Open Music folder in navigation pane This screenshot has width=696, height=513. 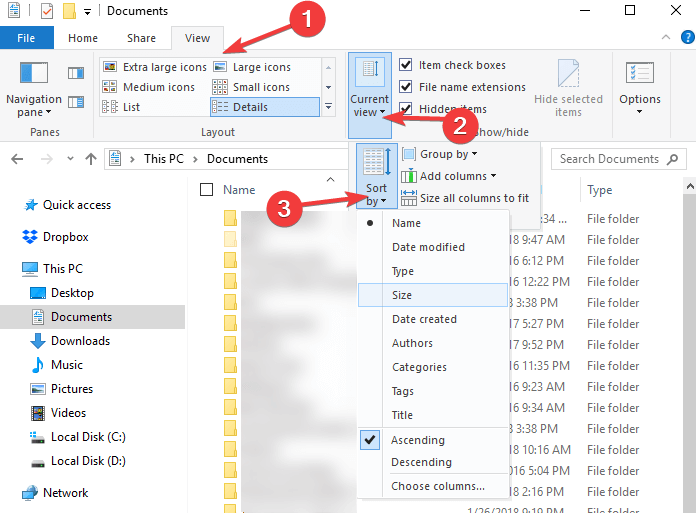(57, 365)
